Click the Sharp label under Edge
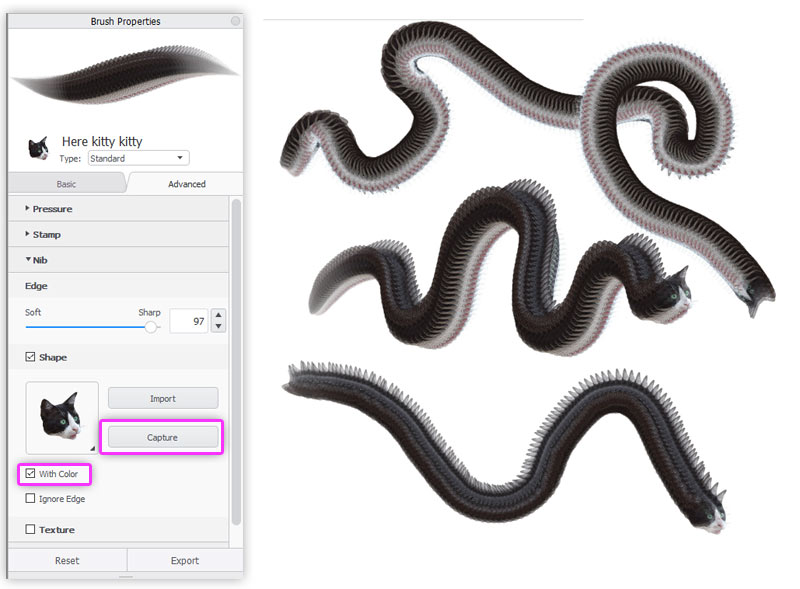Image resolution: width=800 pixels, height=589 pixels. point(149,312)
